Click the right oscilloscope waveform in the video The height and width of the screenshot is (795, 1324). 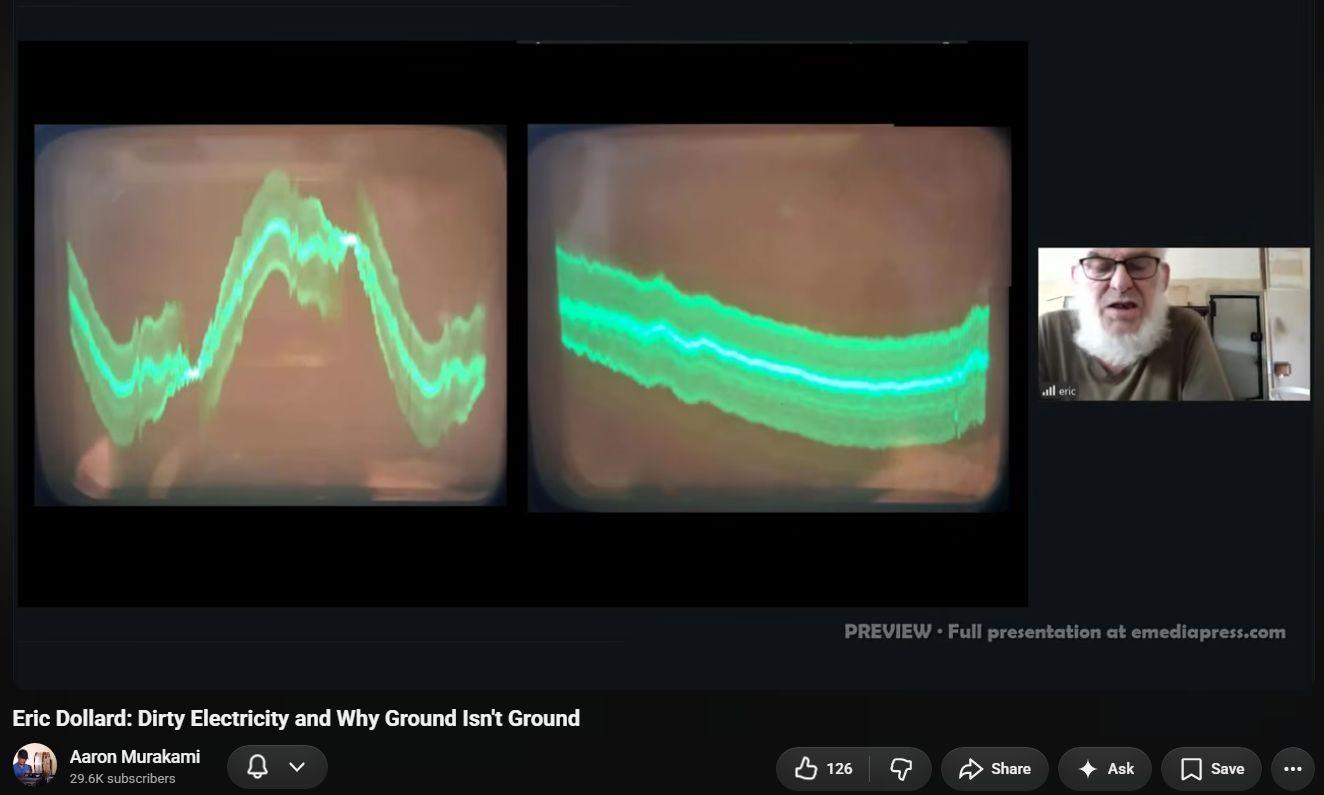tap(769, 318)
